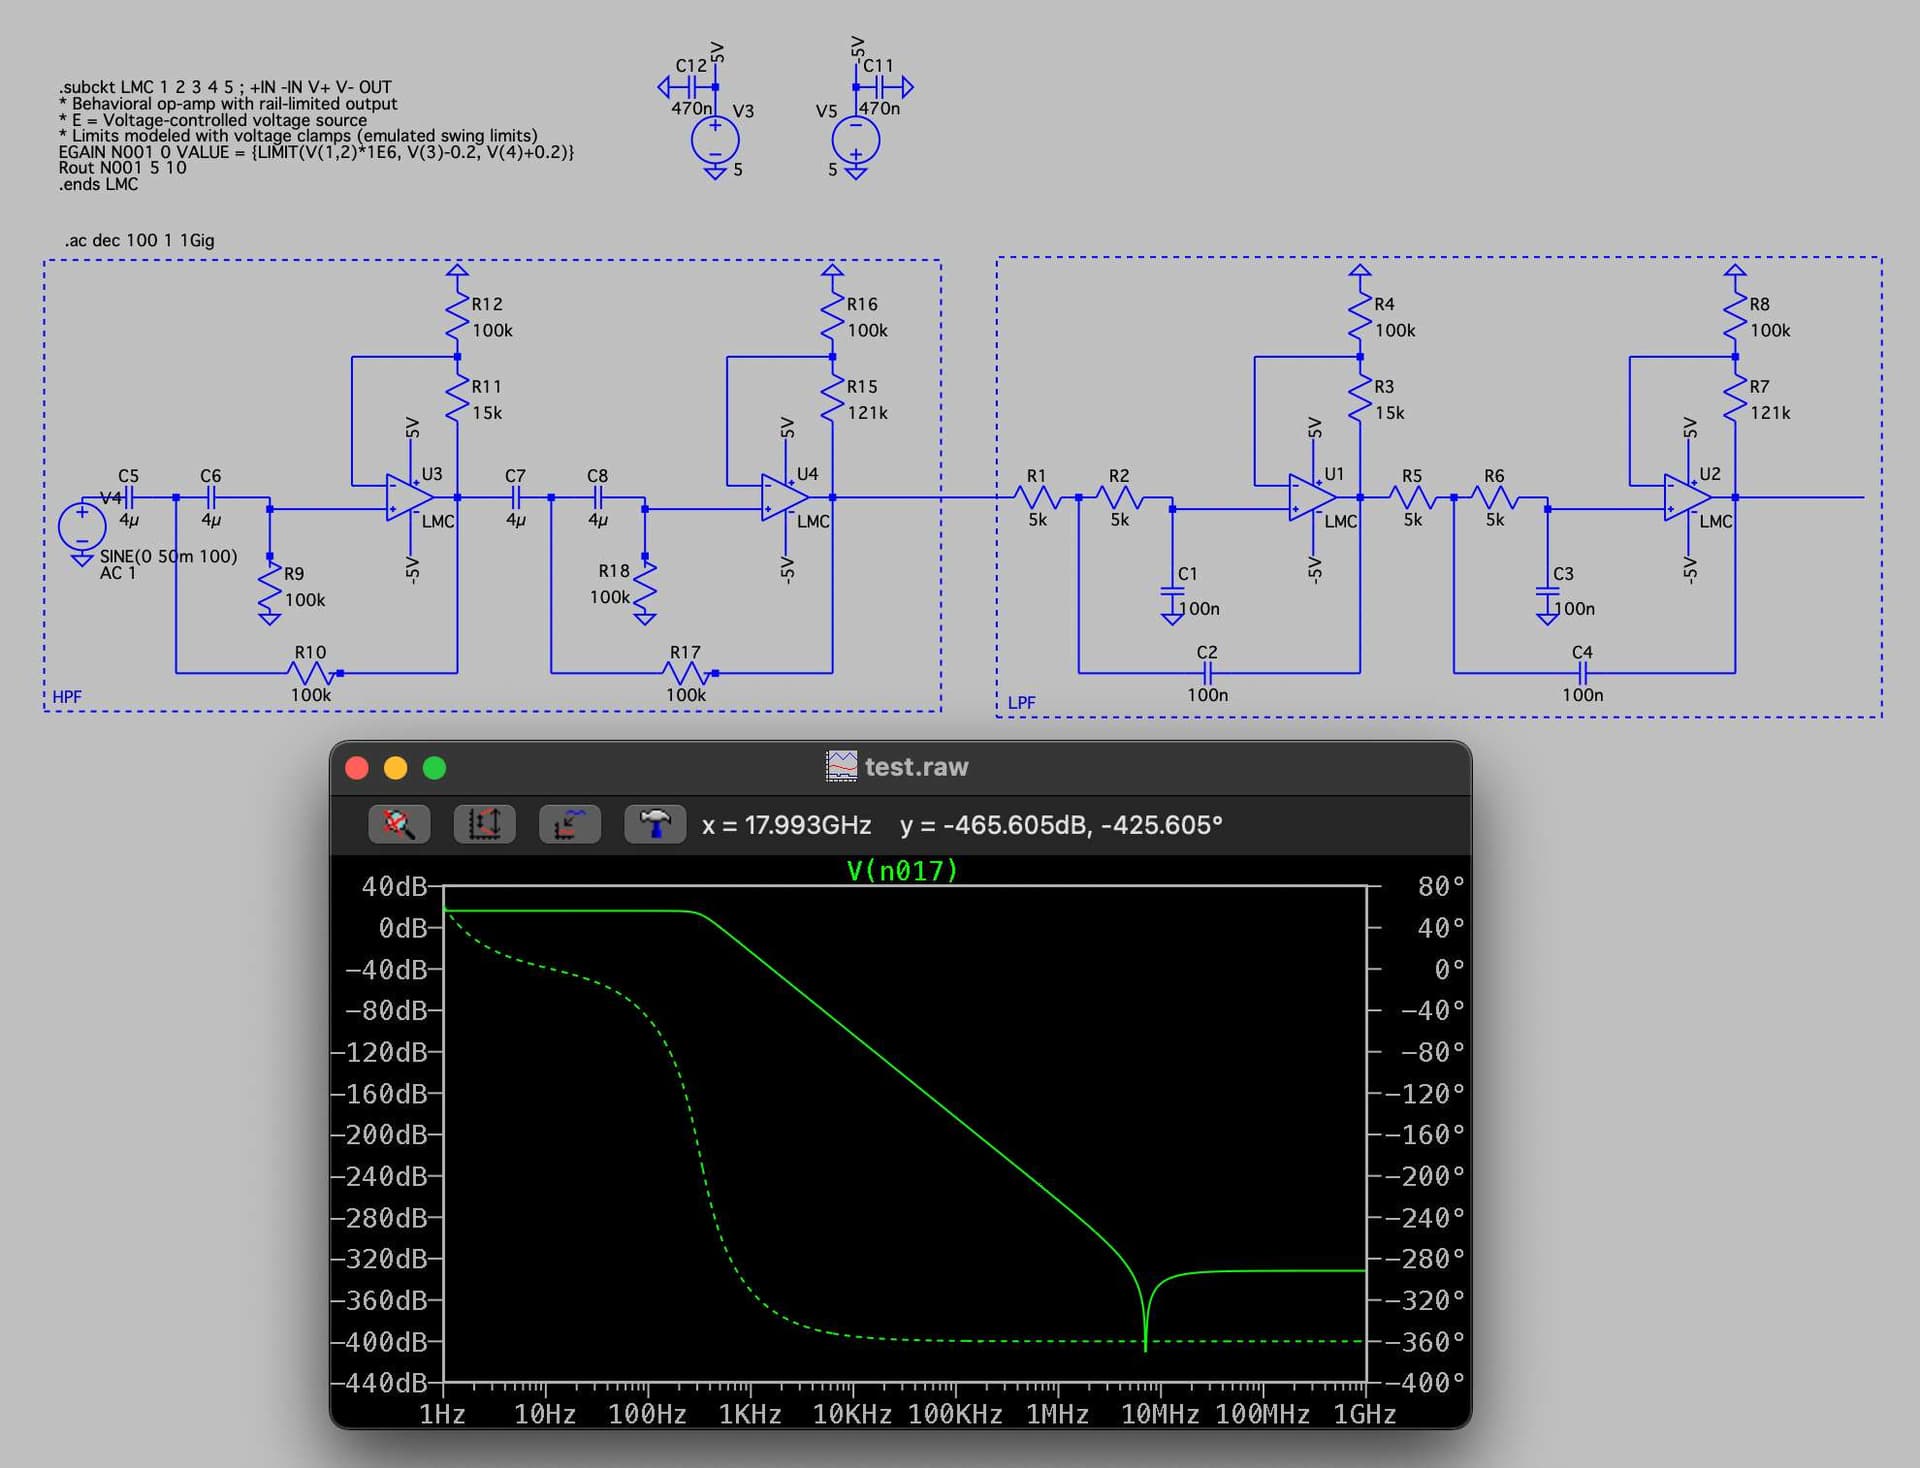Click the .ac dec 100 1 1Gig directive
The height and width of the screenshot is (1468, 1920).
coord(140,240)
